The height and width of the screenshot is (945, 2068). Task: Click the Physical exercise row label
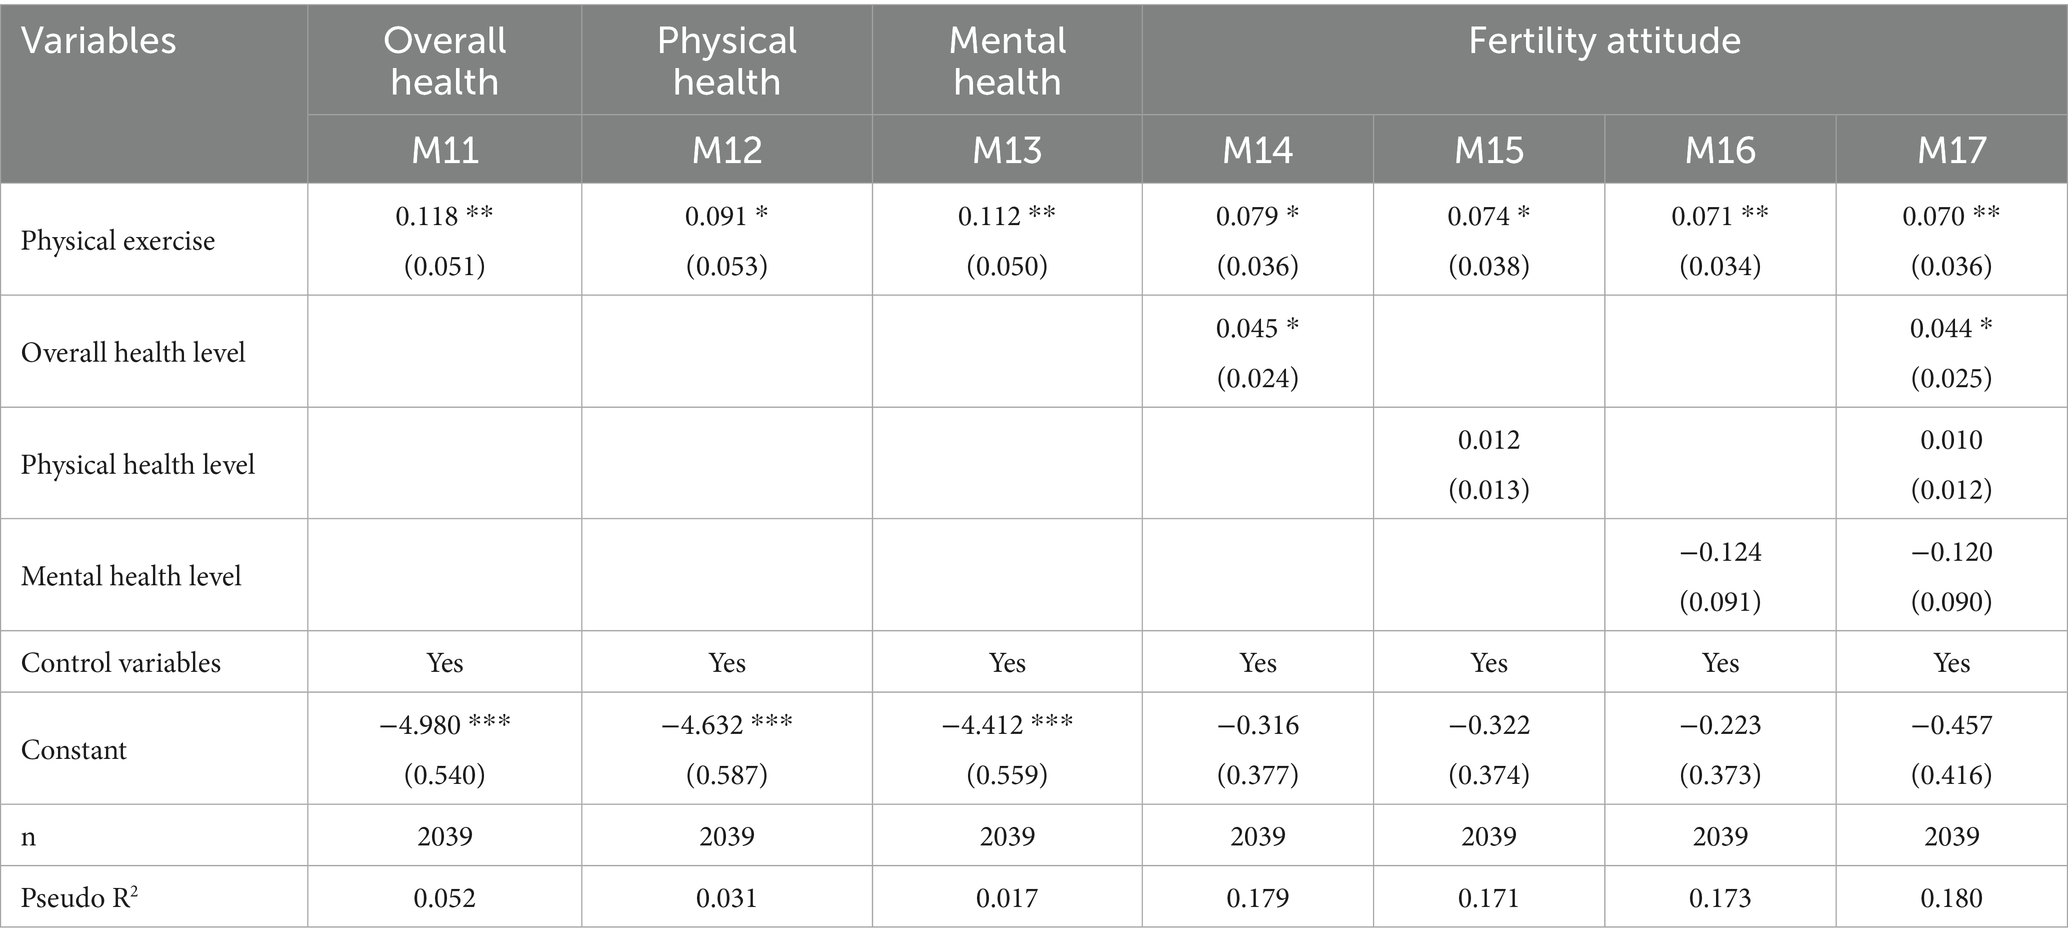click(118, 241)
